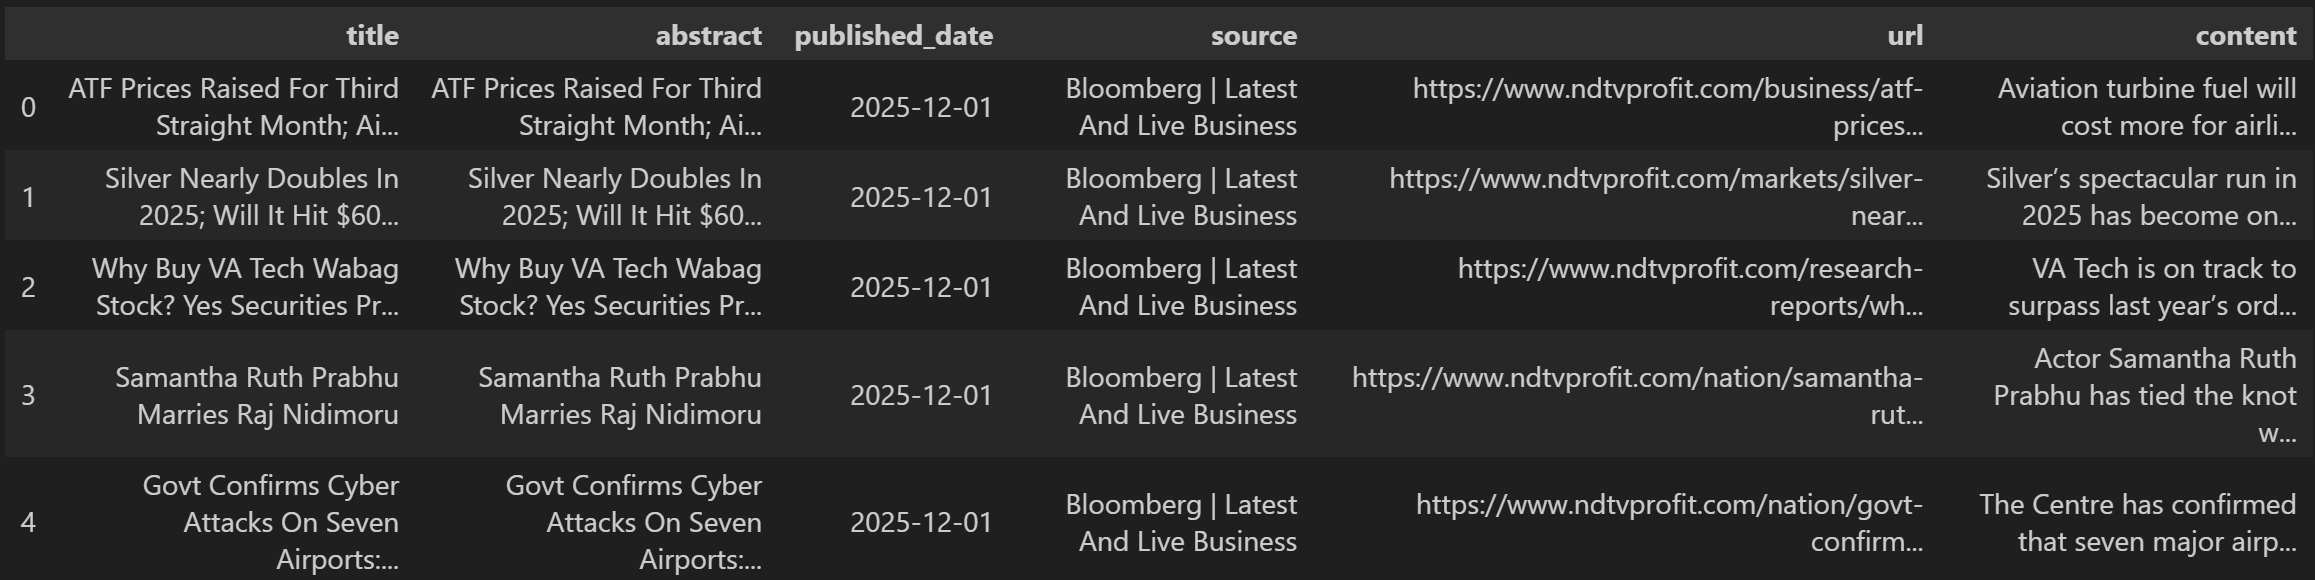Image resolution: width=2315 pixels, height=580 pixels.
Task: Click the VA Tech content cell
Action: pyautogui.click(x=2152, y=287)
